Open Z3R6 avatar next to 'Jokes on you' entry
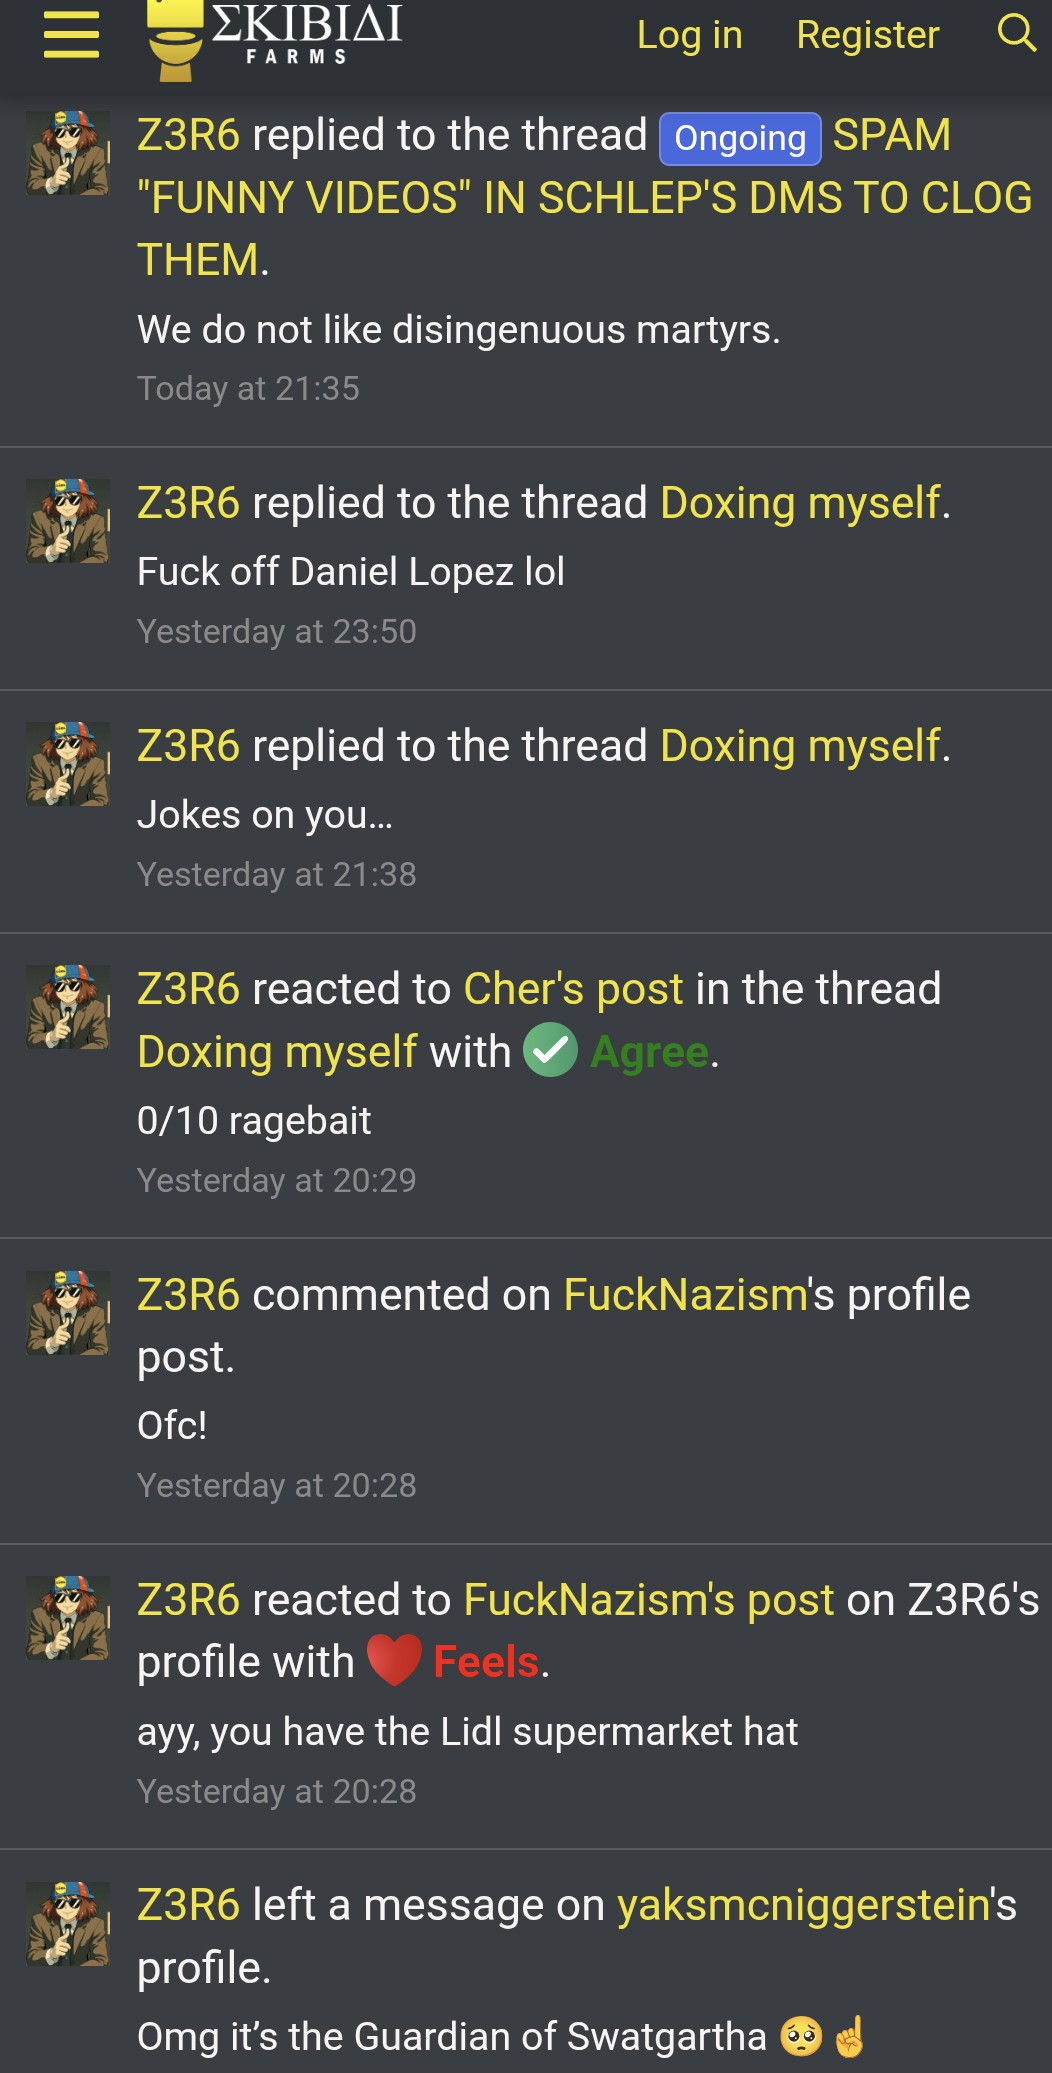The width and height of the screenshot is (1052, 2073). pos(68,764)
